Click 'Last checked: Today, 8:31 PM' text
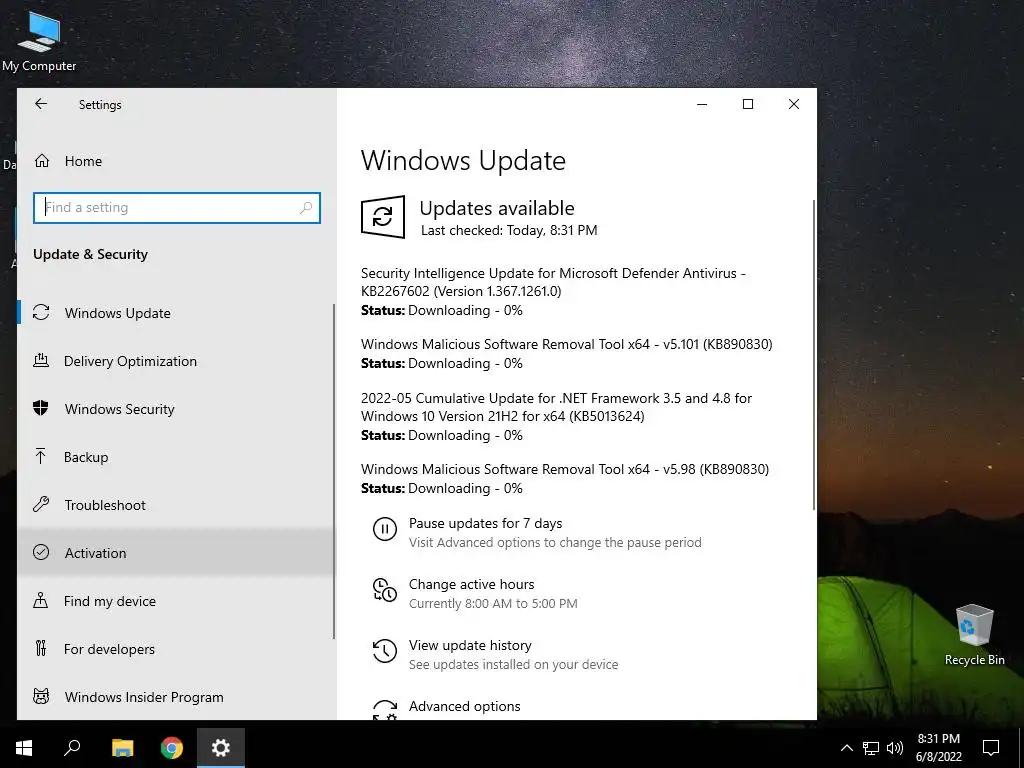The image size is (1024, 768). click(509, 230)
